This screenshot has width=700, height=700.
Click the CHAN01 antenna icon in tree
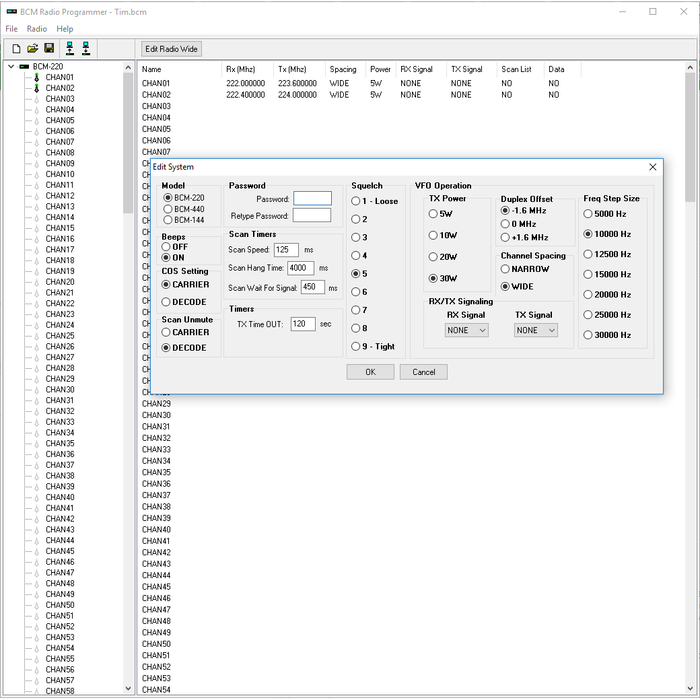pos(36,78)
